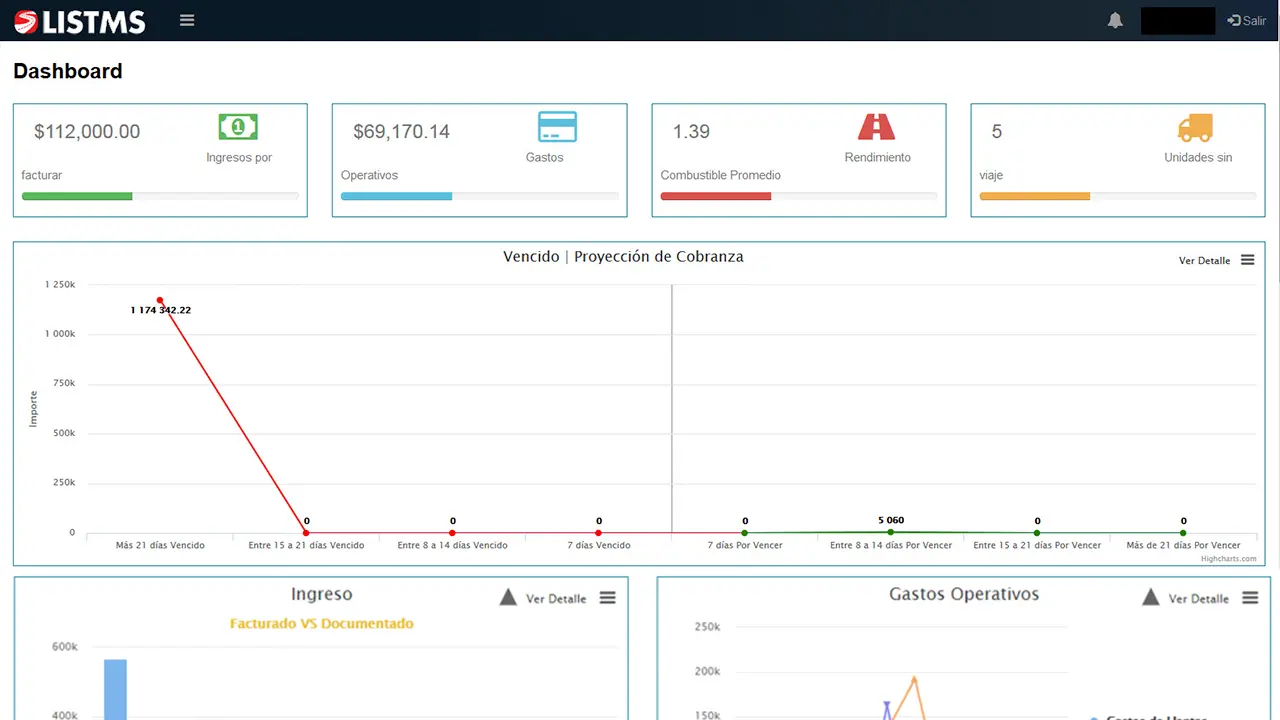1280x720 pixels.
Task: Click the blue credit card icon
Action: (557, 127)
